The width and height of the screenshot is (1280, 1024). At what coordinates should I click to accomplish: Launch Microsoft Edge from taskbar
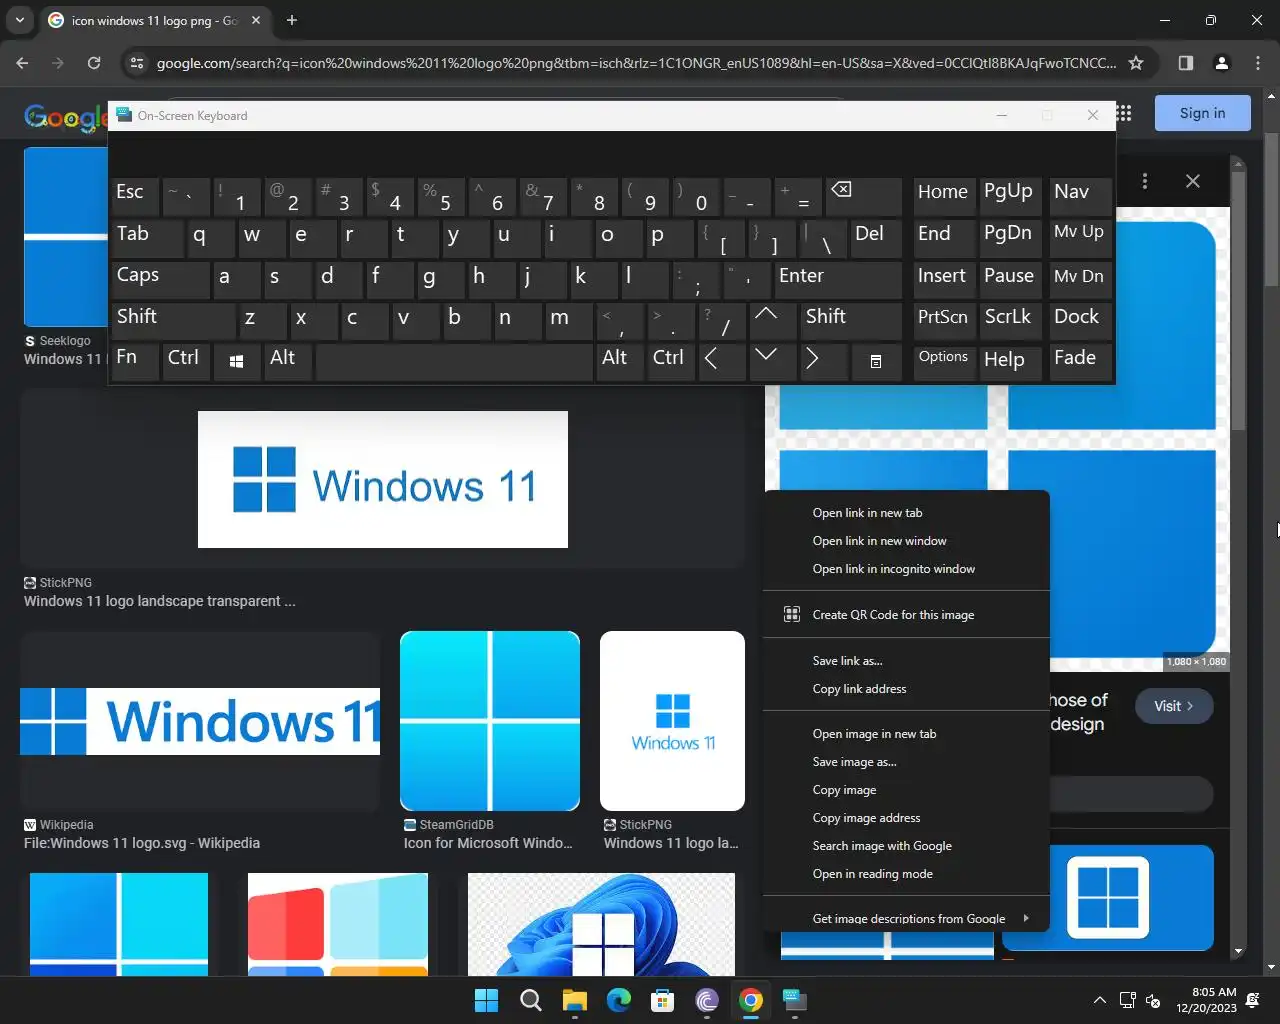pos(619,1000)
